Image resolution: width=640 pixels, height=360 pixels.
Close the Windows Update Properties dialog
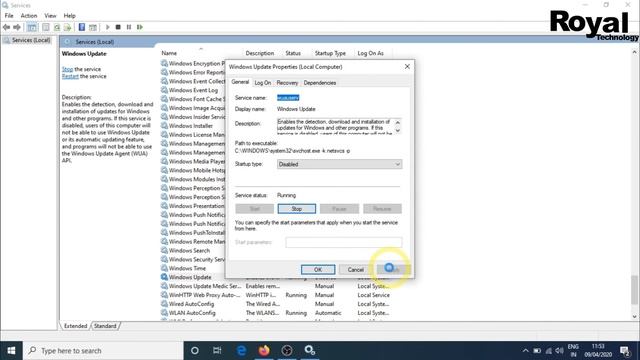coord(407,67)
